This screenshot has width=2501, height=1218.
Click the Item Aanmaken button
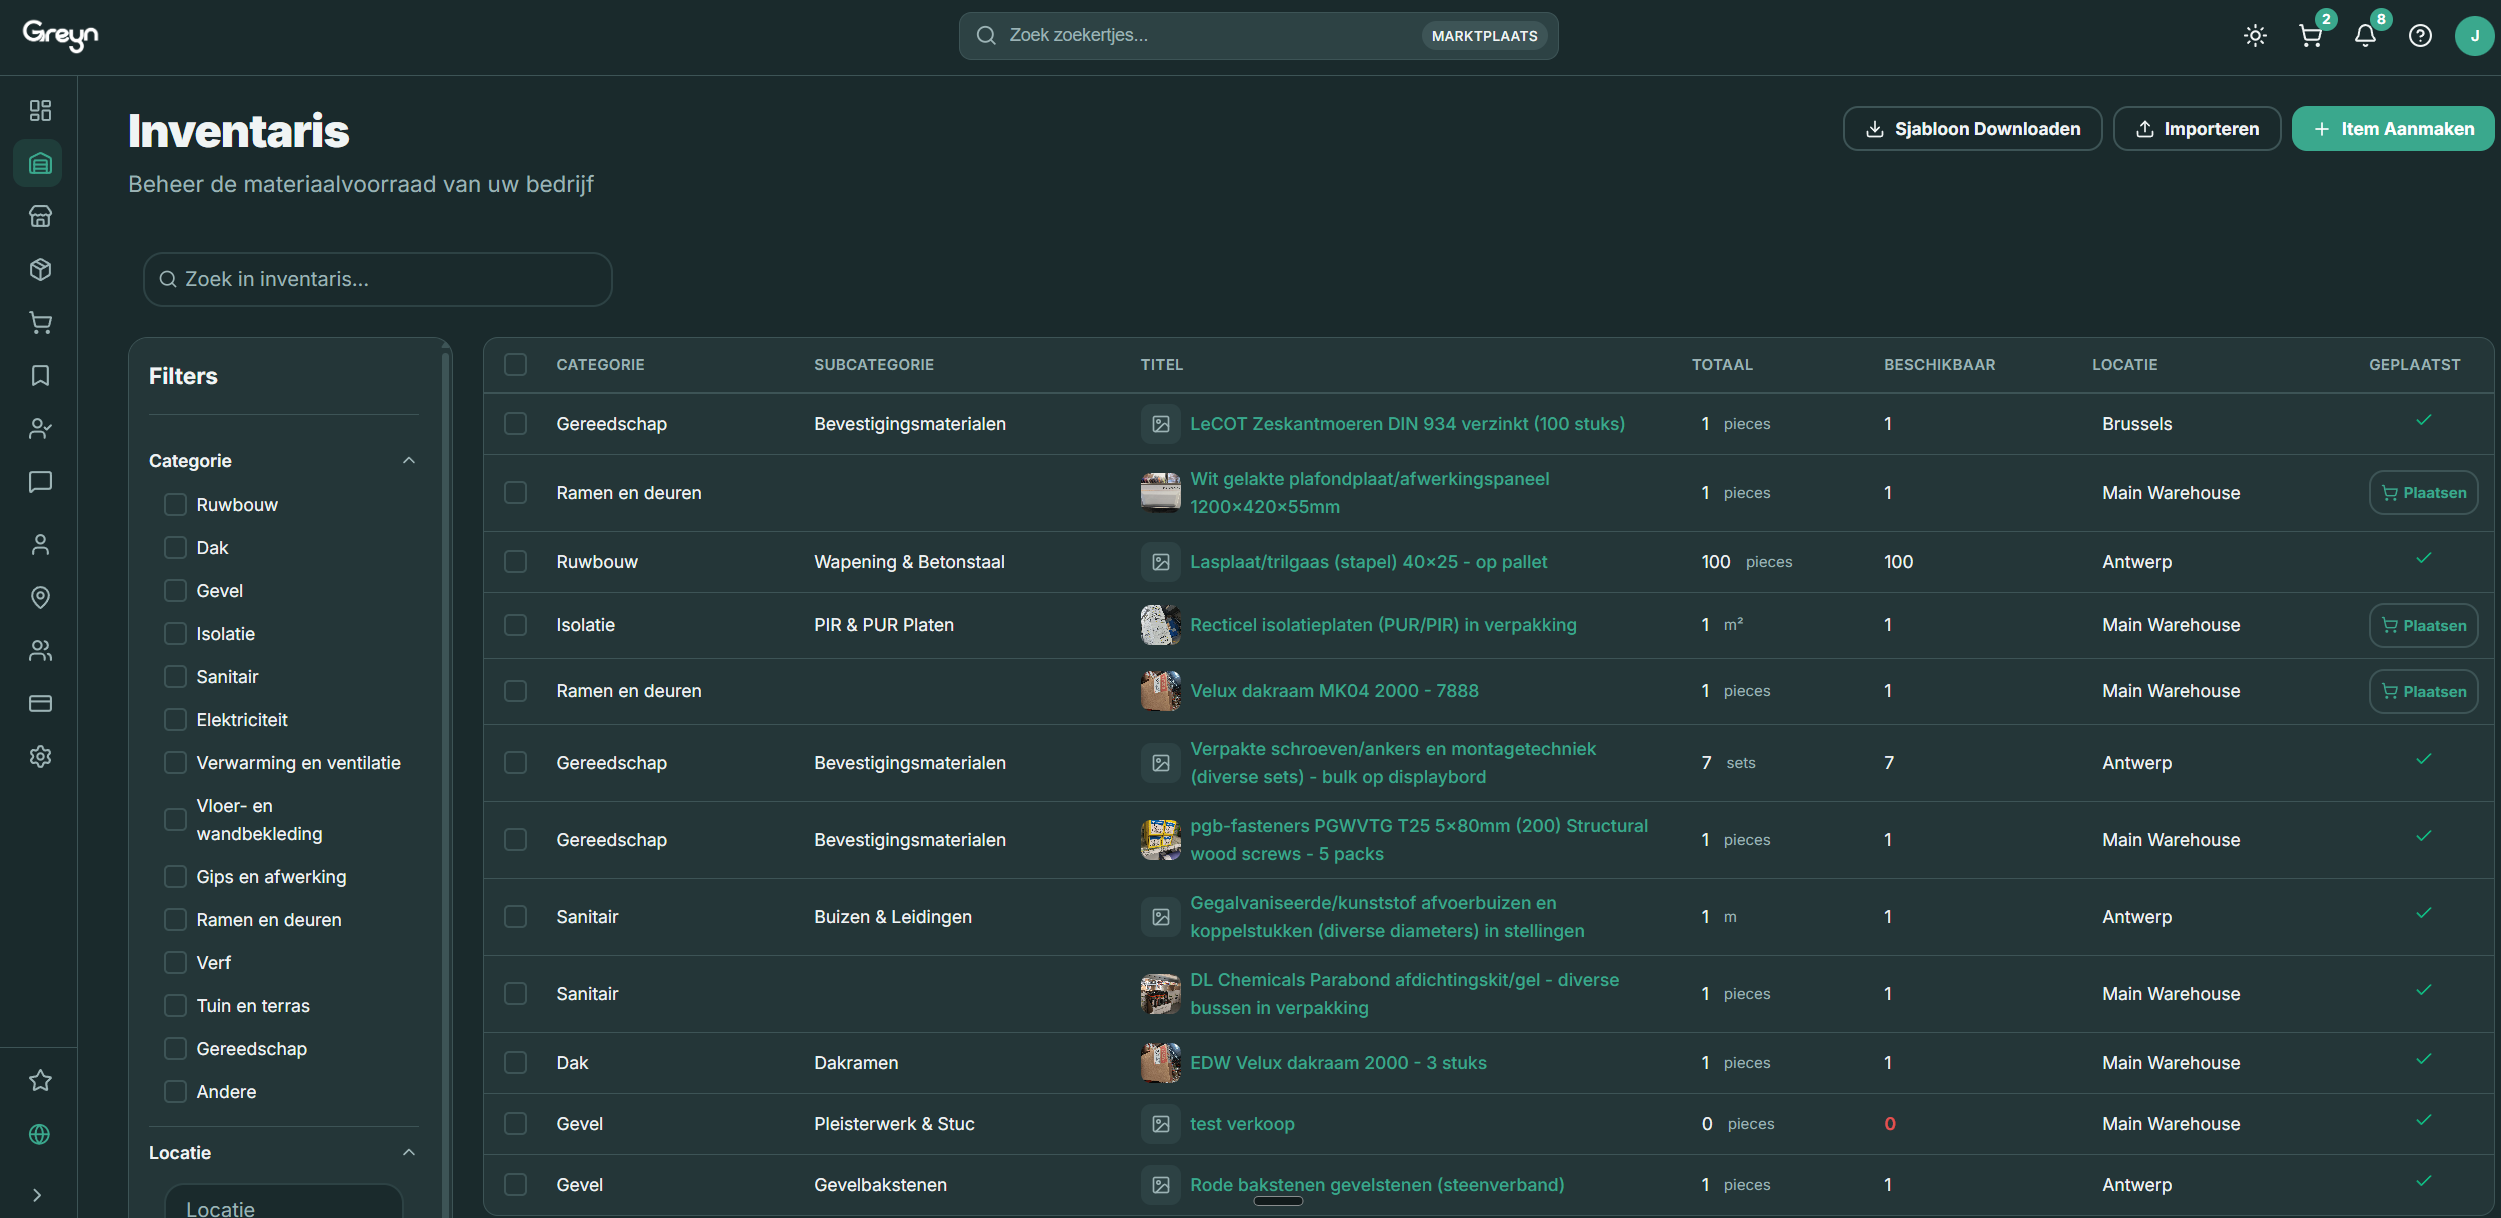click(2392, 129)
